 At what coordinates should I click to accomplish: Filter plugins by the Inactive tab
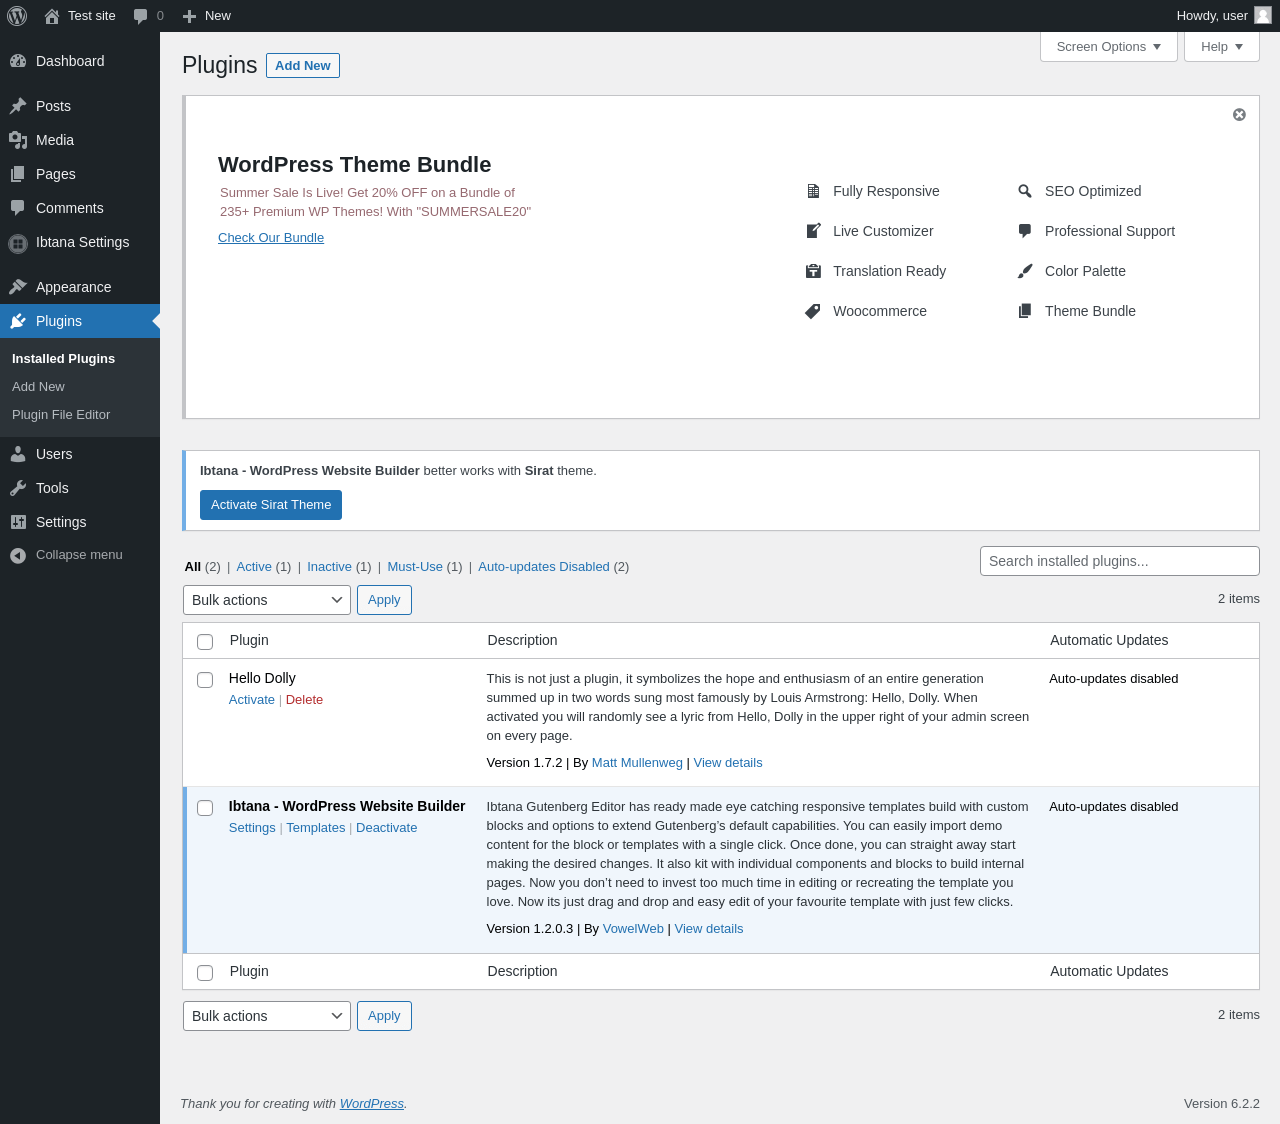tap(329, 567)
